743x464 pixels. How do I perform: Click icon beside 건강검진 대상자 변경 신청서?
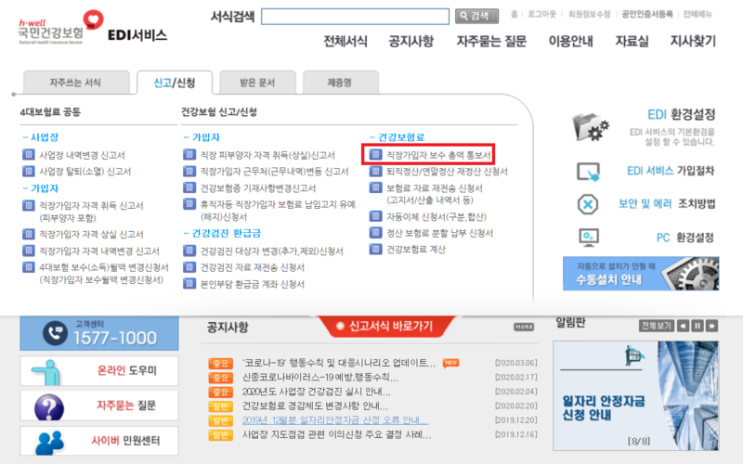point(190,250)
